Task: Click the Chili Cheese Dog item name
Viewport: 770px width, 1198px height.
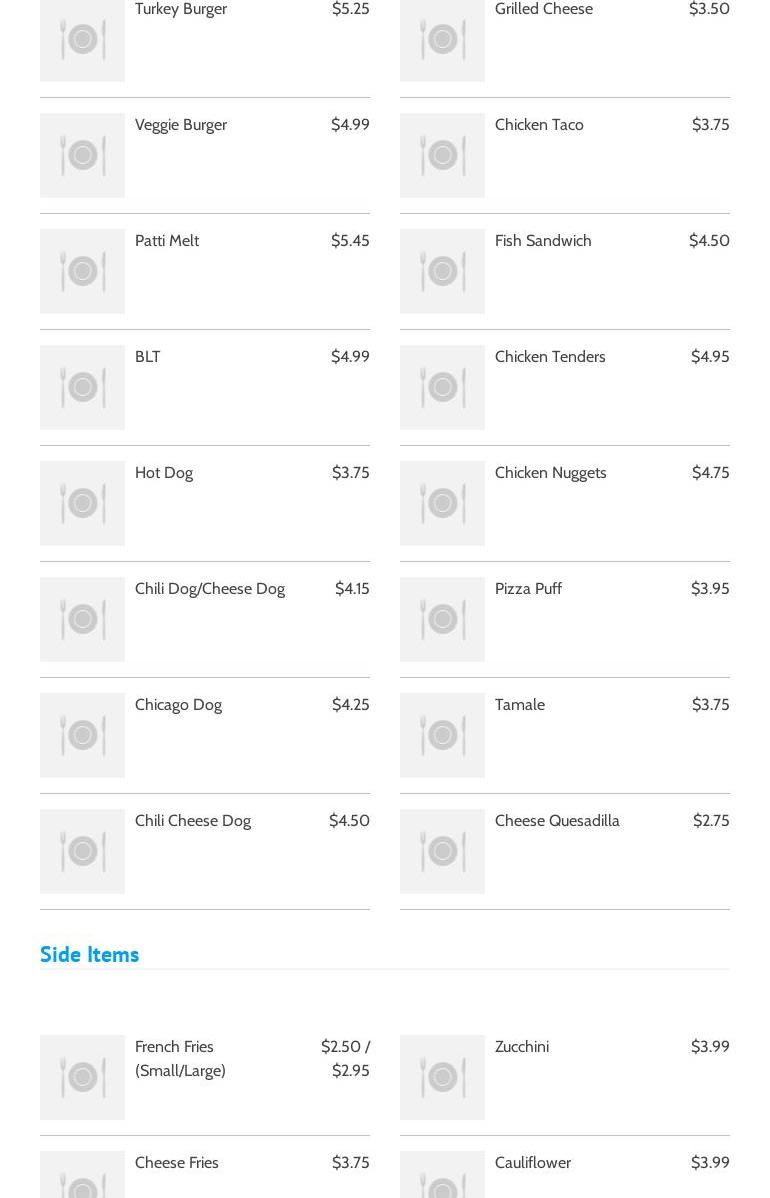Action: (x=193, y=821)
